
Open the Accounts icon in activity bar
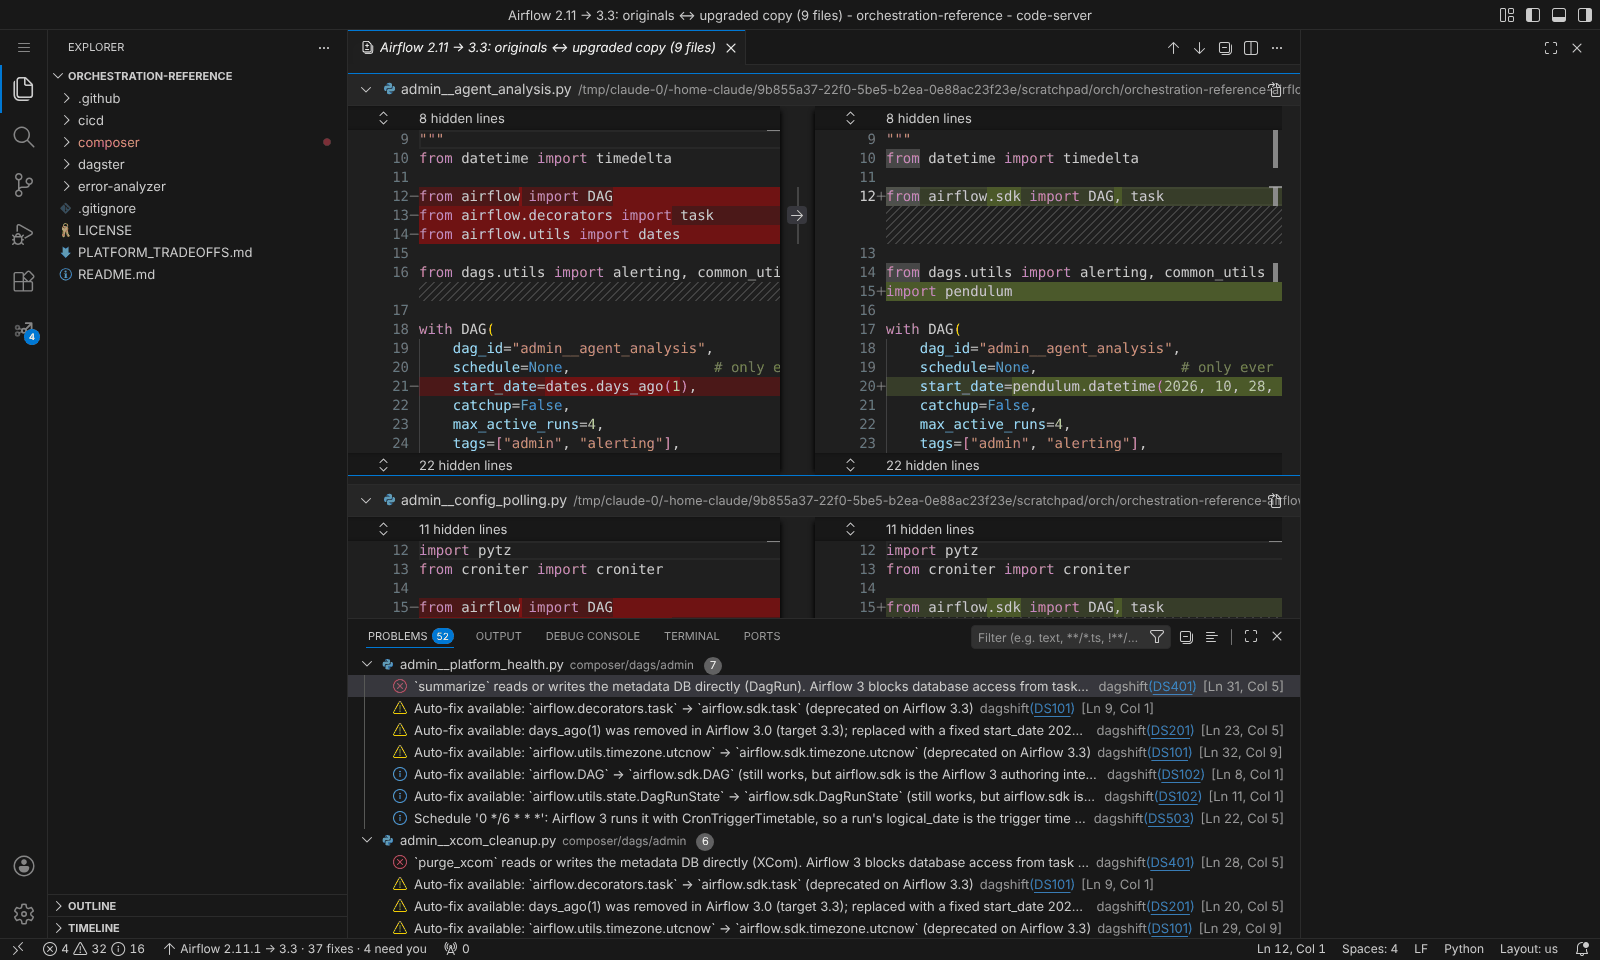24,866
